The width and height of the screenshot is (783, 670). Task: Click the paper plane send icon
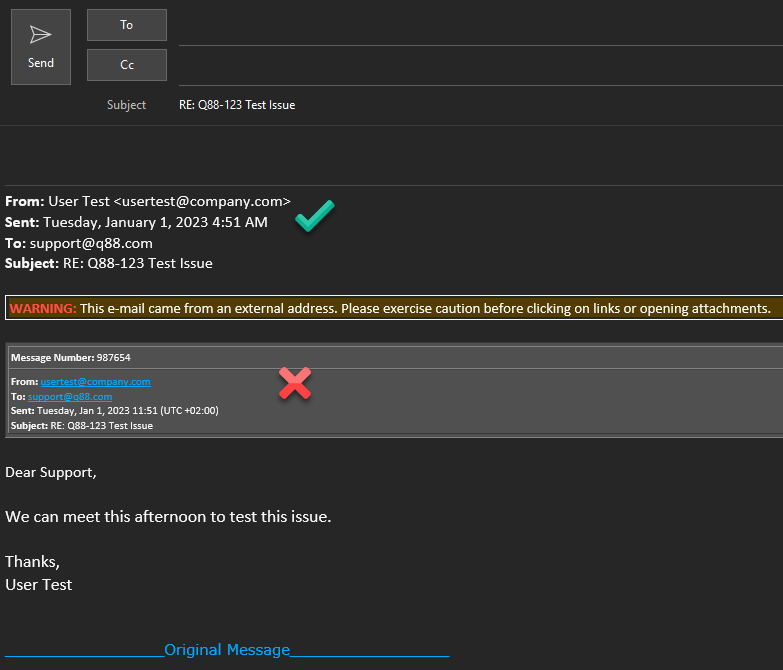(x=41, y=35)
